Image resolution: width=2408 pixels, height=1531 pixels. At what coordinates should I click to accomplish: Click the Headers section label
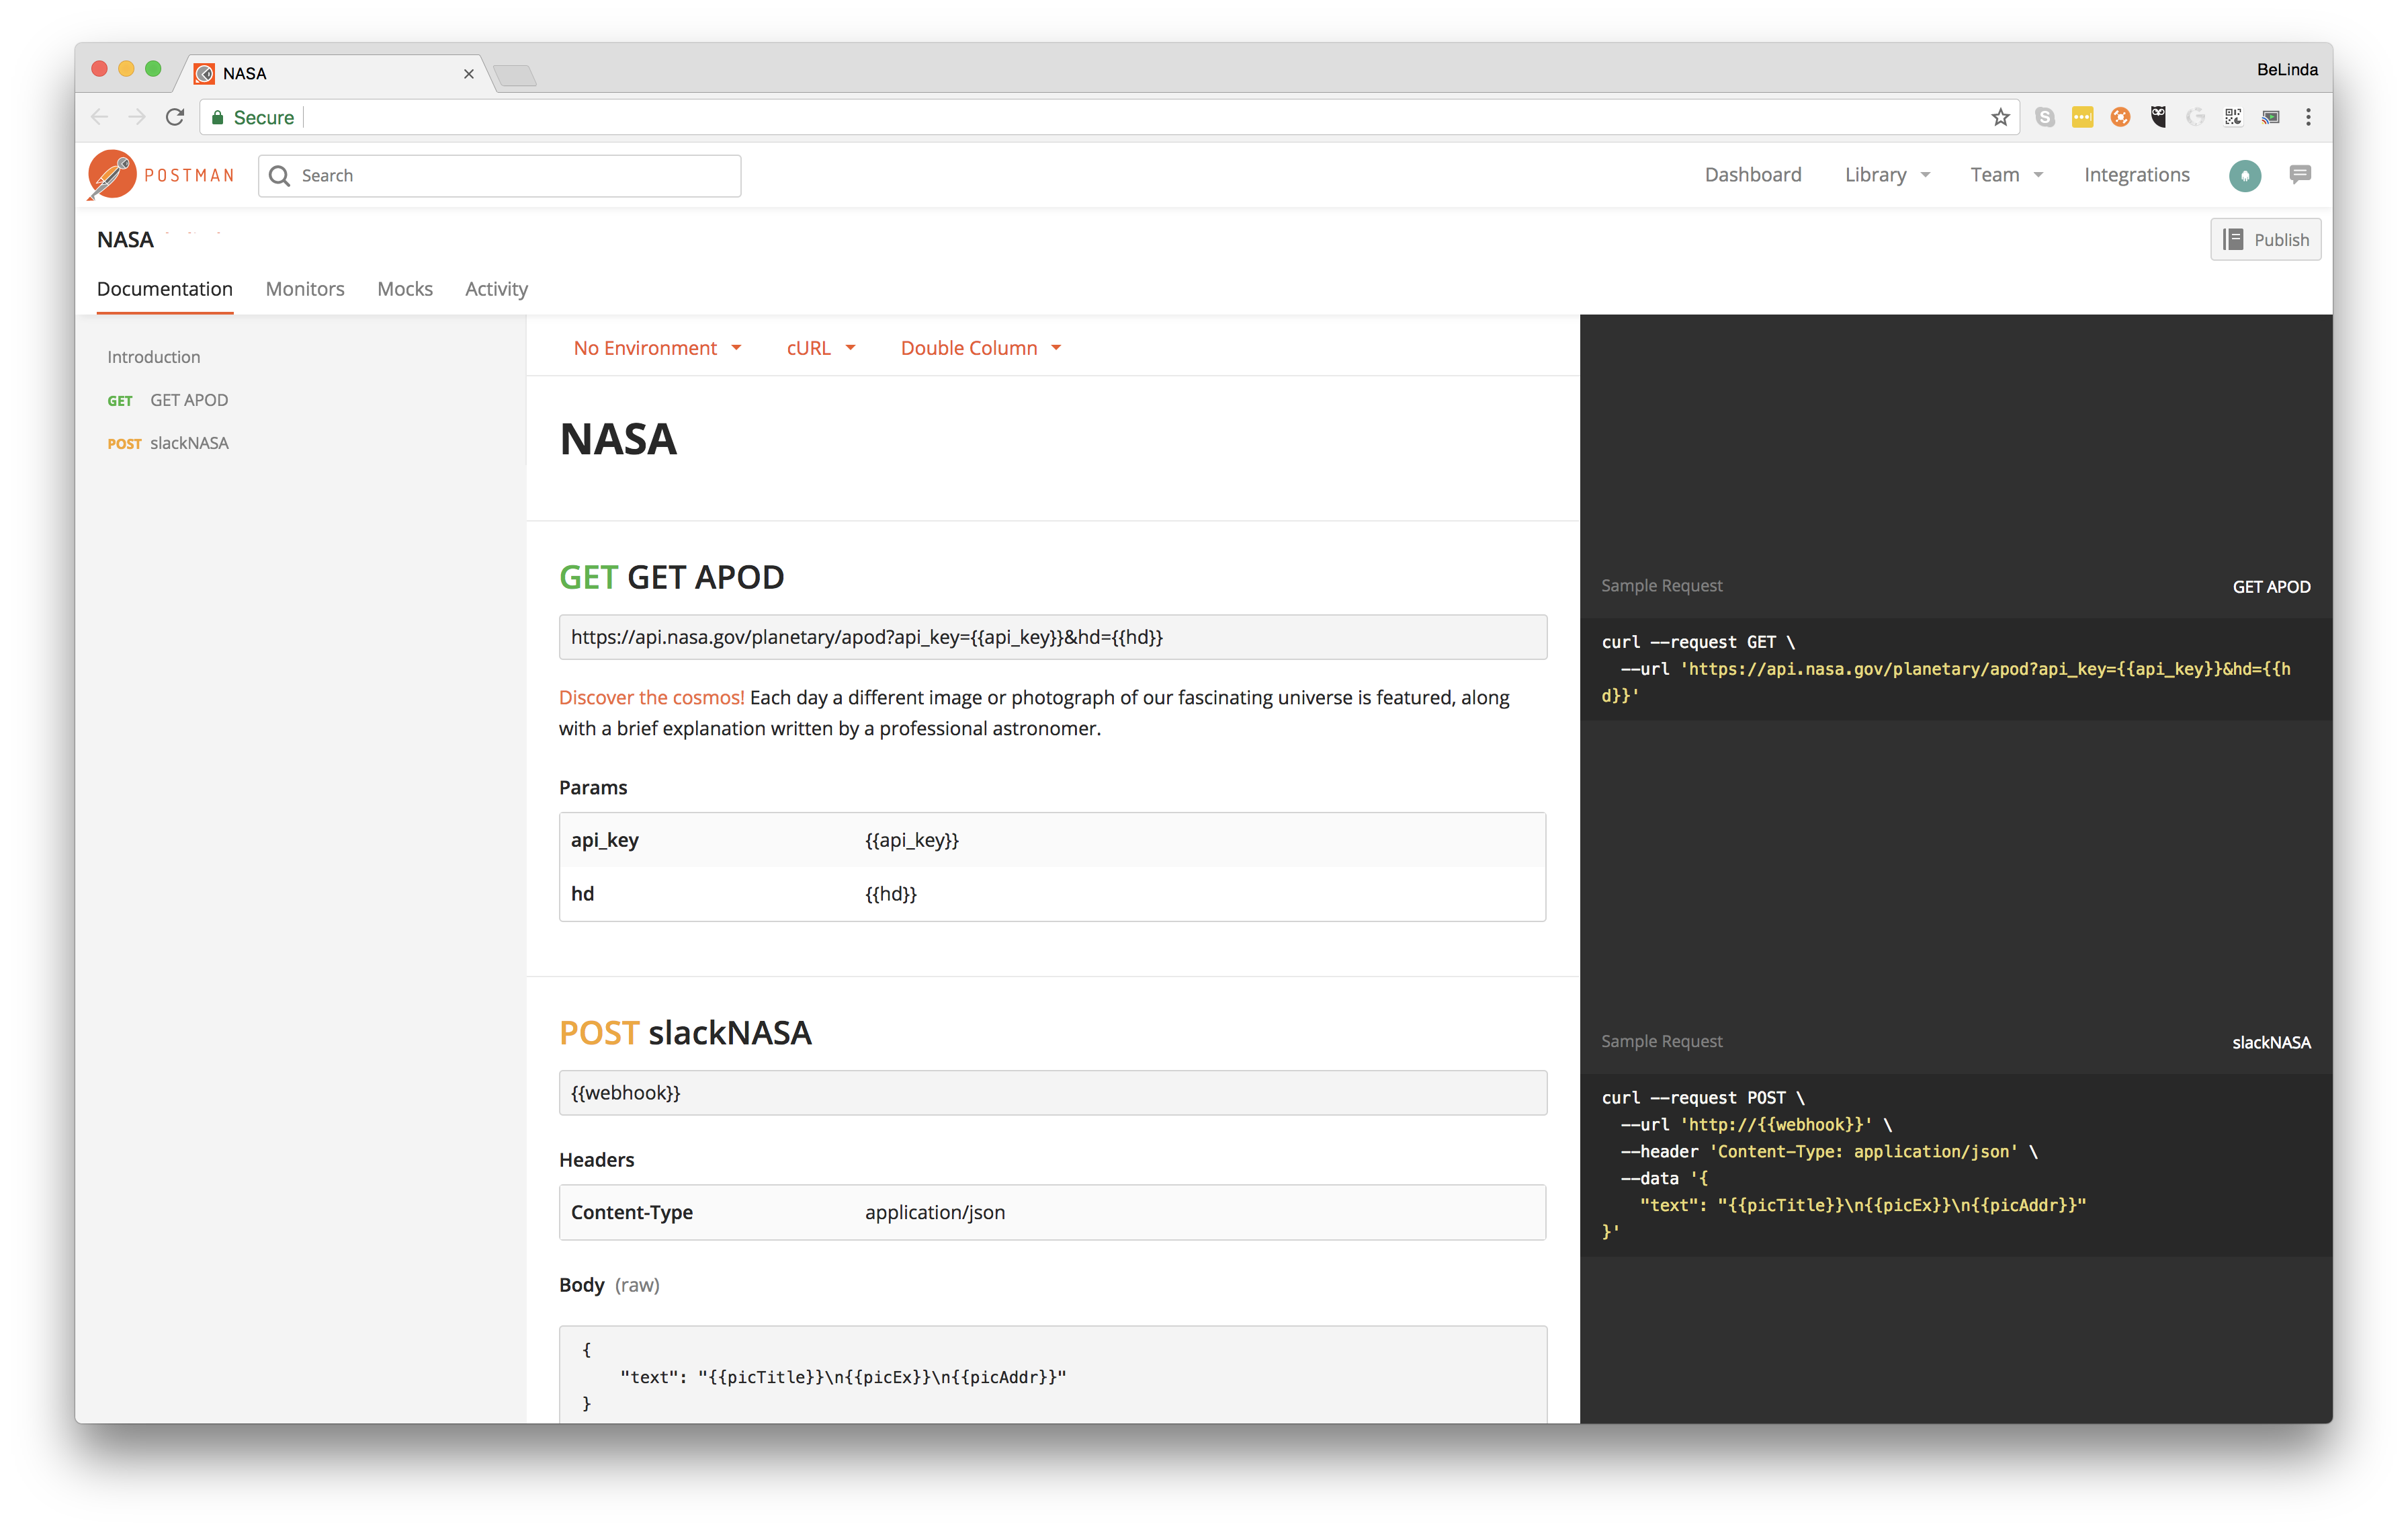[x=596, y=1159]
